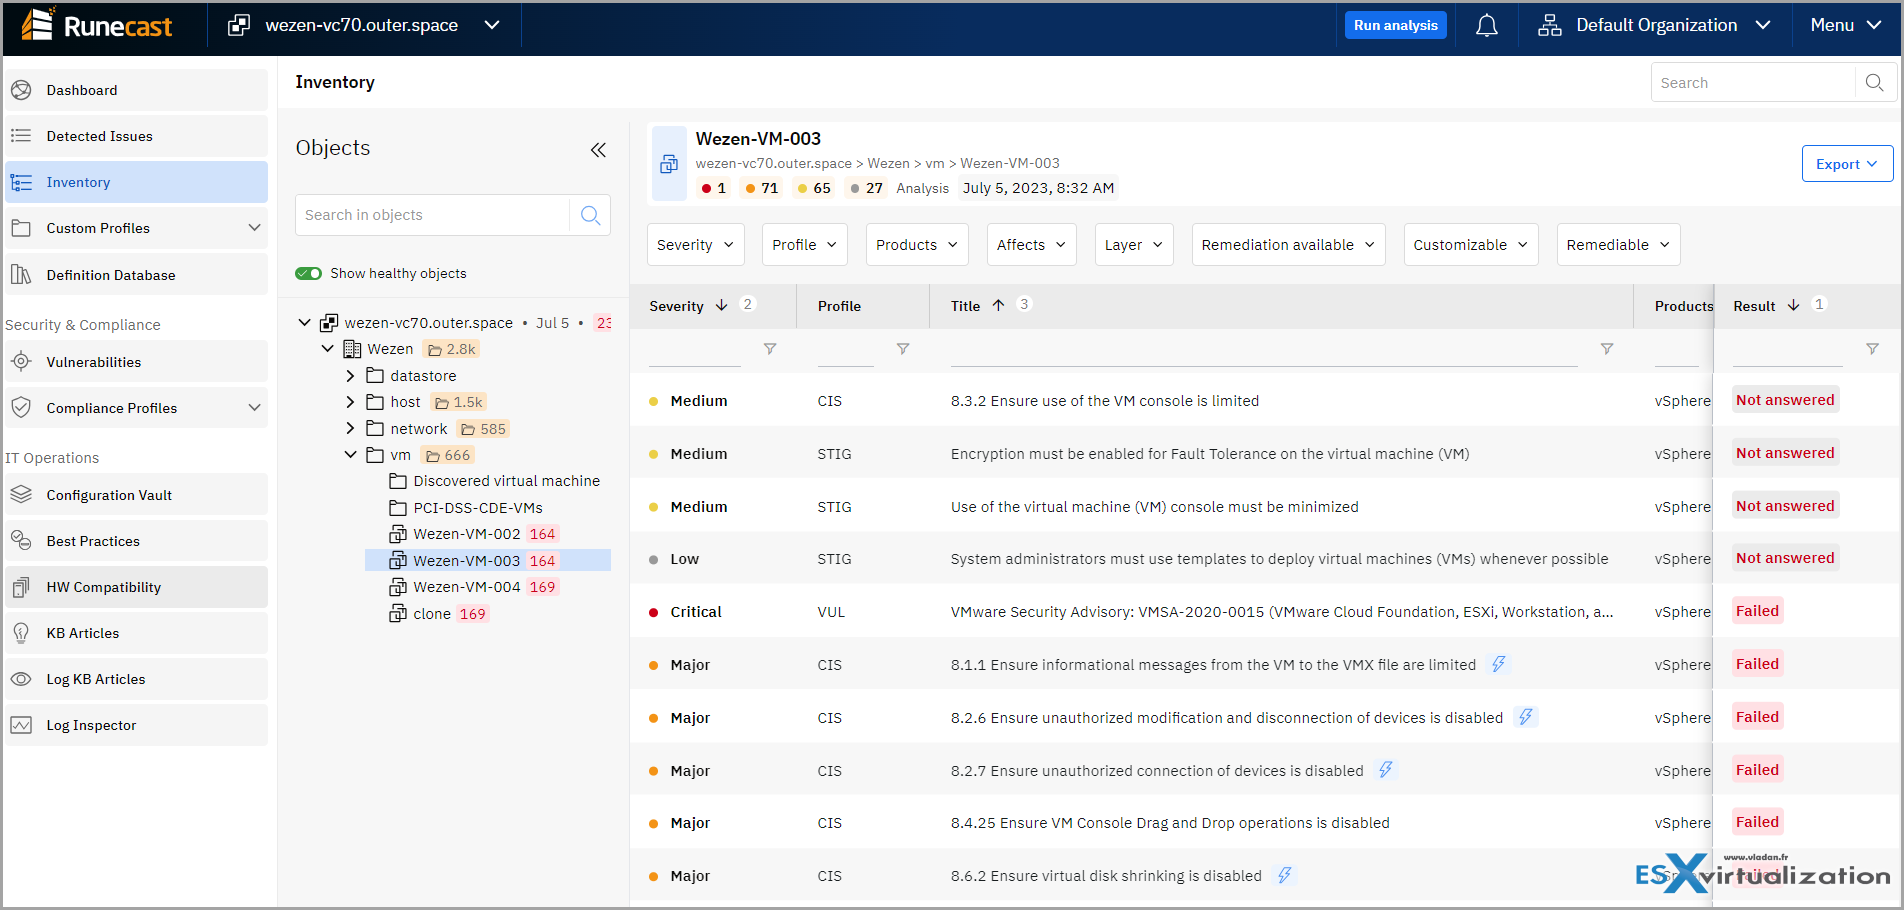Expand the network folder in tree
Viewport: 1904px width, 910px height.
(350, 428)
